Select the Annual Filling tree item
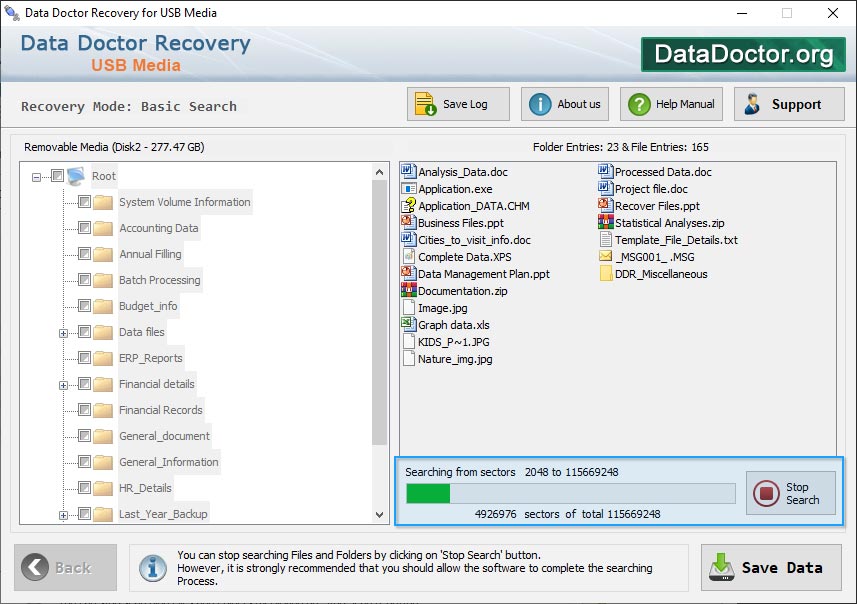Image resolution: width=857 pixels, height=604 pixels. pyautogui.click(x=150, y=254)
